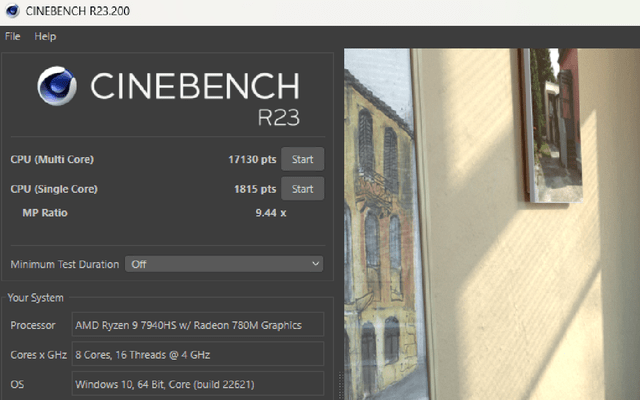Open the Minimum Test Duration dropdown
Viewport: 640px width, 400px height.
[x=224, y=264]
